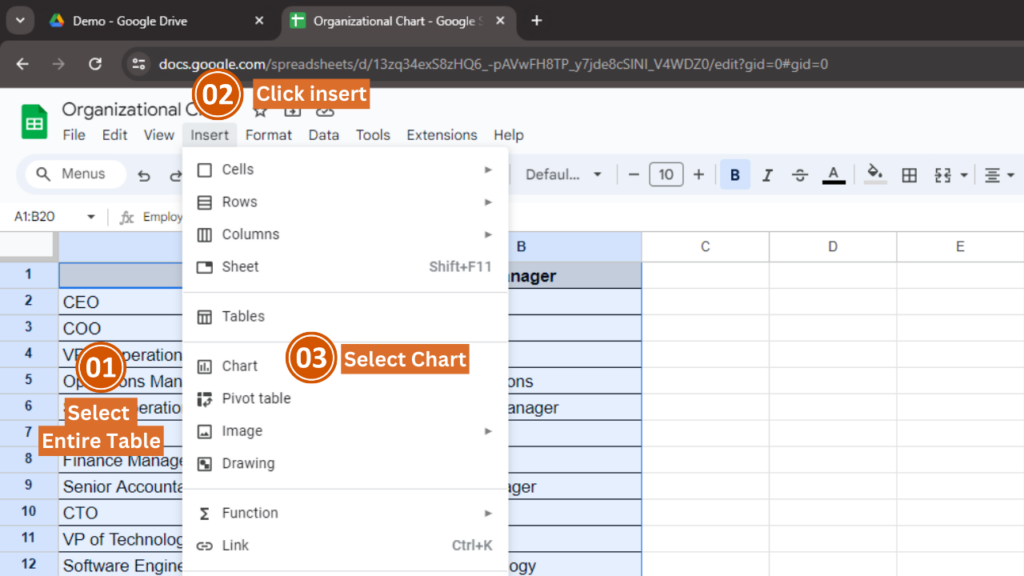Image resolution: width=1024 pixels, height=576 pixels.
Task: Toggle the fill color tool
Action: (874, 174)
